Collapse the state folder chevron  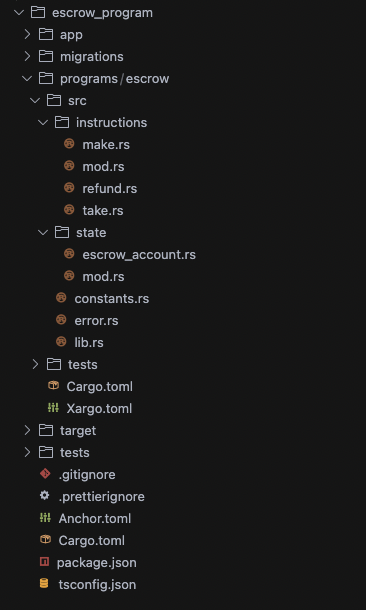click(43, 233)
